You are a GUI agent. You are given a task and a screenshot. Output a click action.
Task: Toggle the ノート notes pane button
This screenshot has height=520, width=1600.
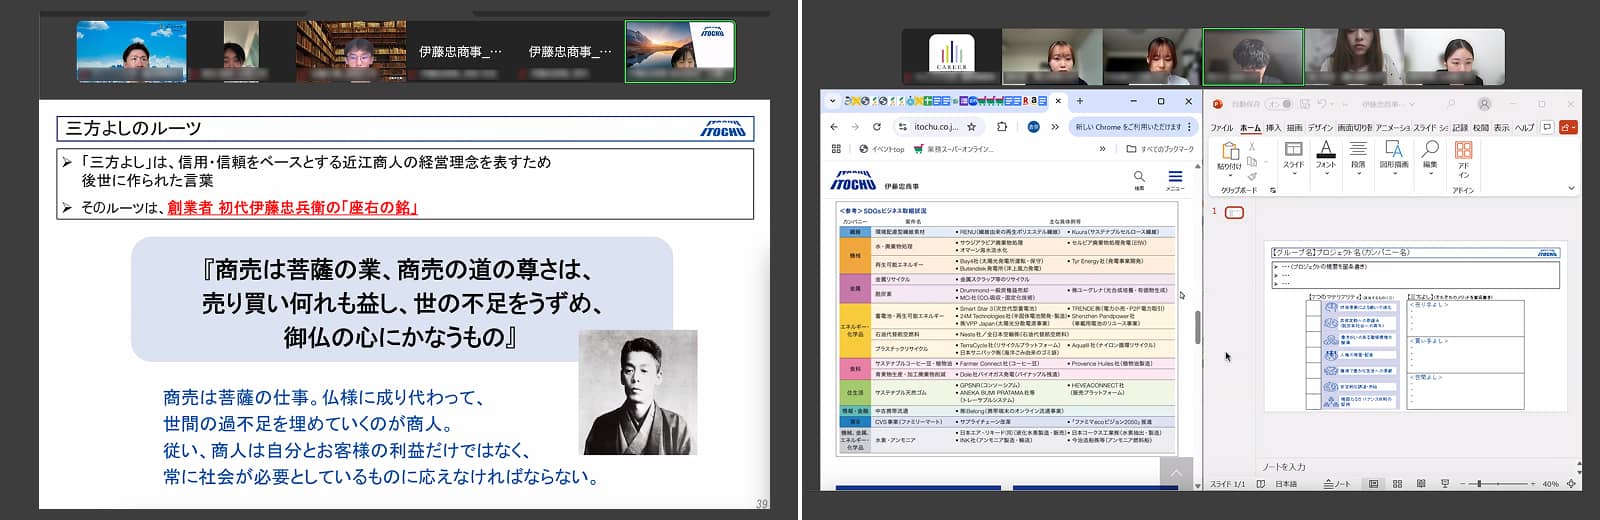pyautogui.click(x=1336, y=484)
